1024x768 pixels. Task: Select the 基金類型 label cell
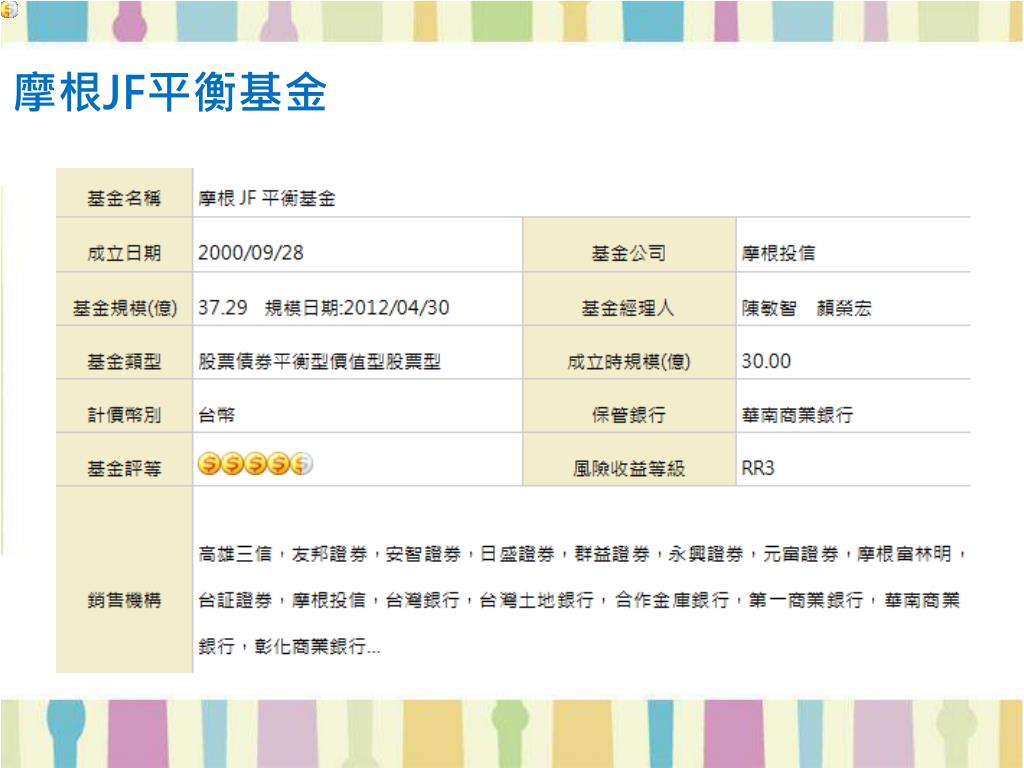(x=124, y=353)
